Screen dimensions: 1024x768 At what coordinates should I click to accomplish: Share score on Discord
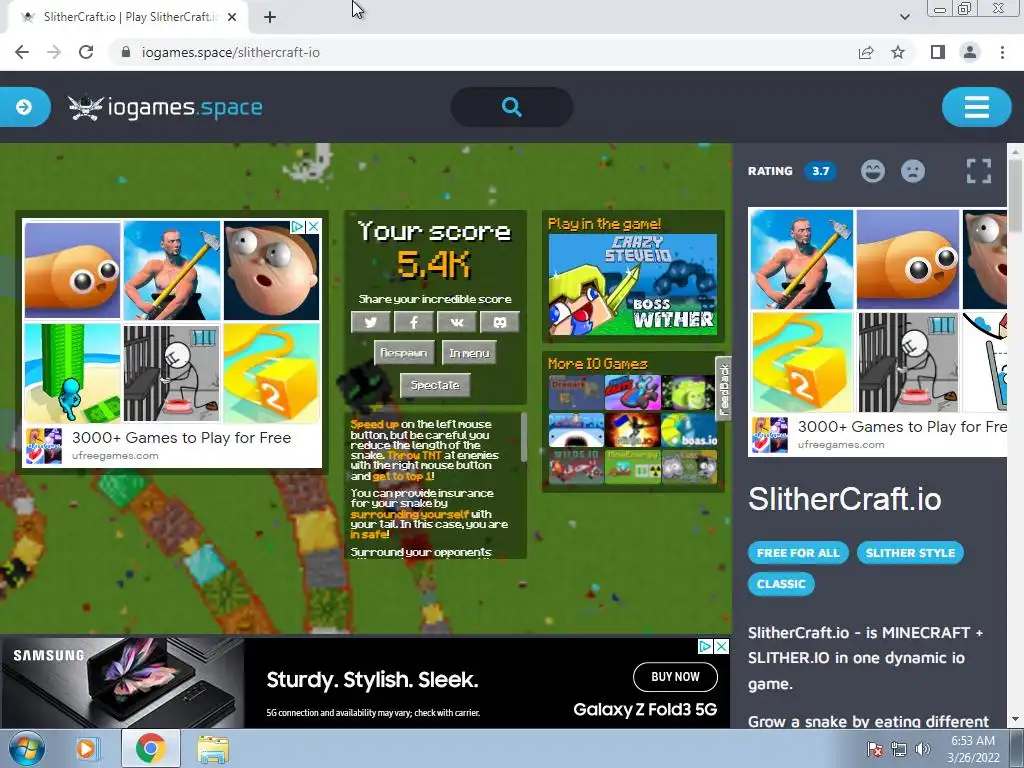pos(500,322)
